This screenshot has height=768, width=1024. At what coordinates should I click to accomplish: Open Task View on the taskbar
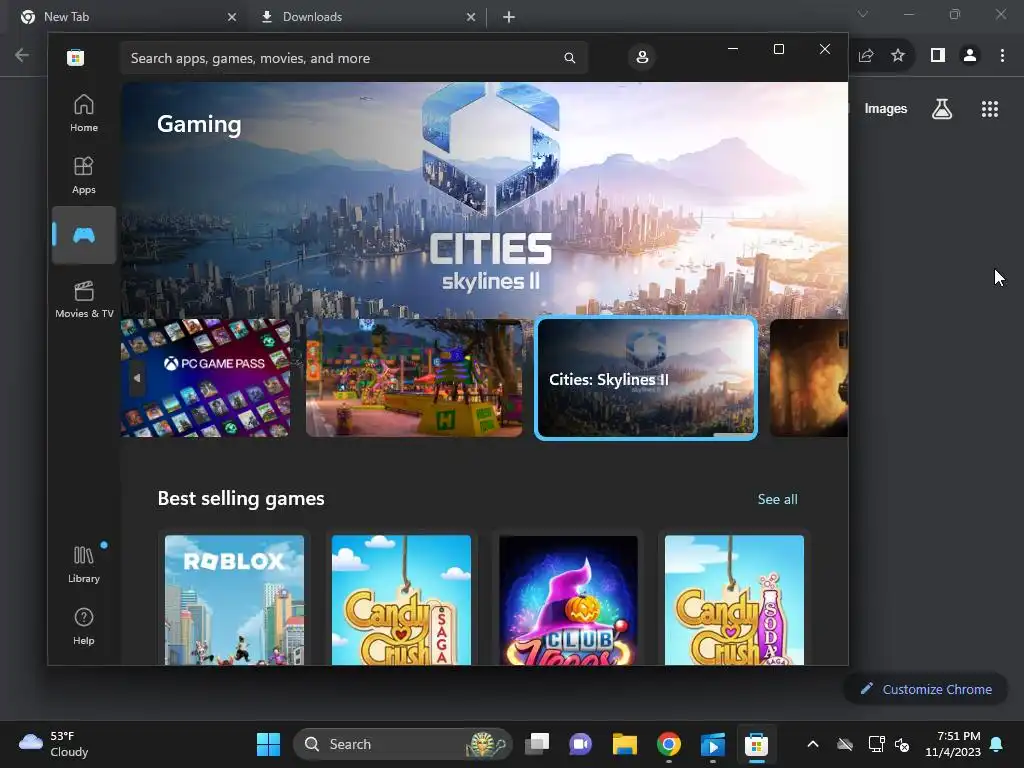click(538, 744)
